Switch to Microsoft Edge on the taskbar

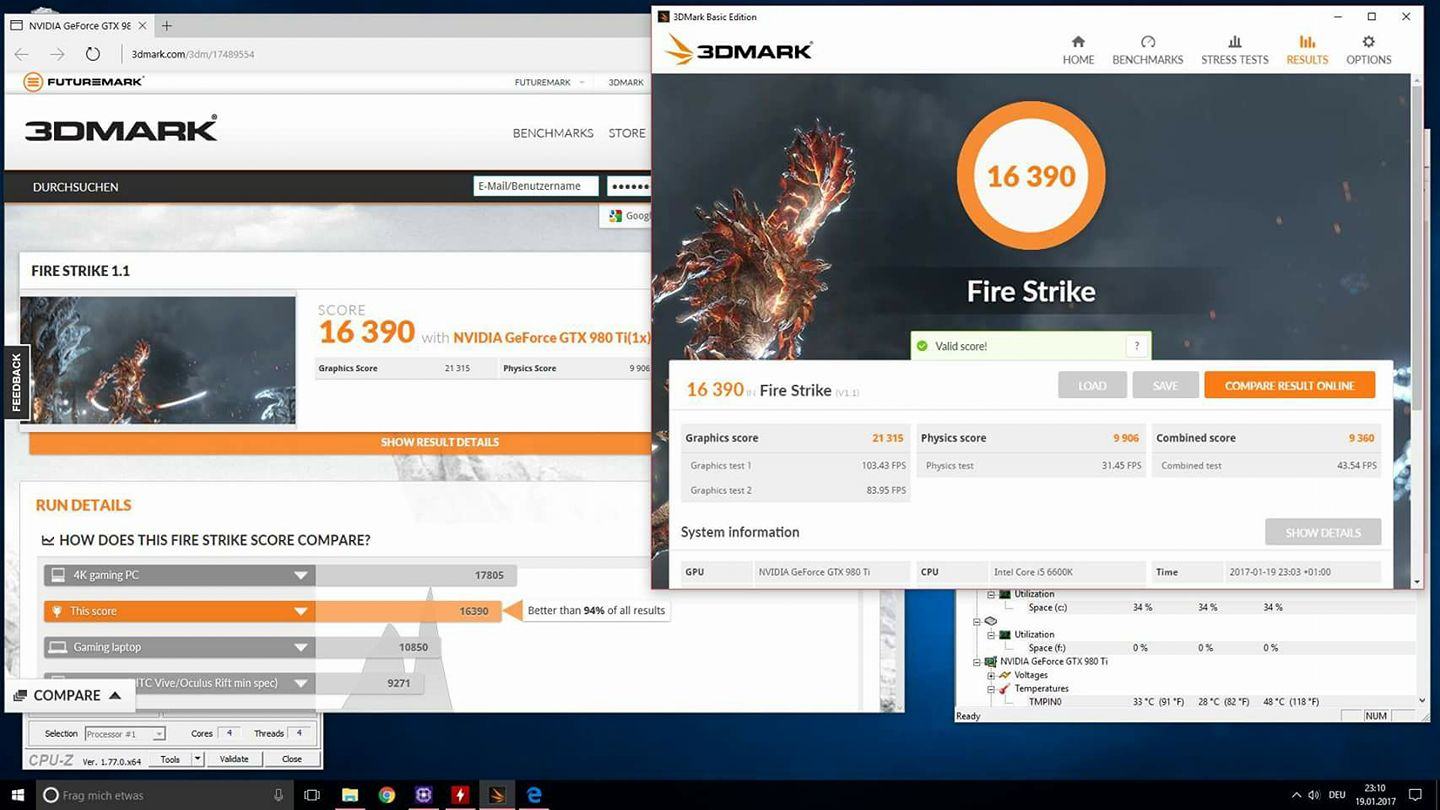(534, 795)
